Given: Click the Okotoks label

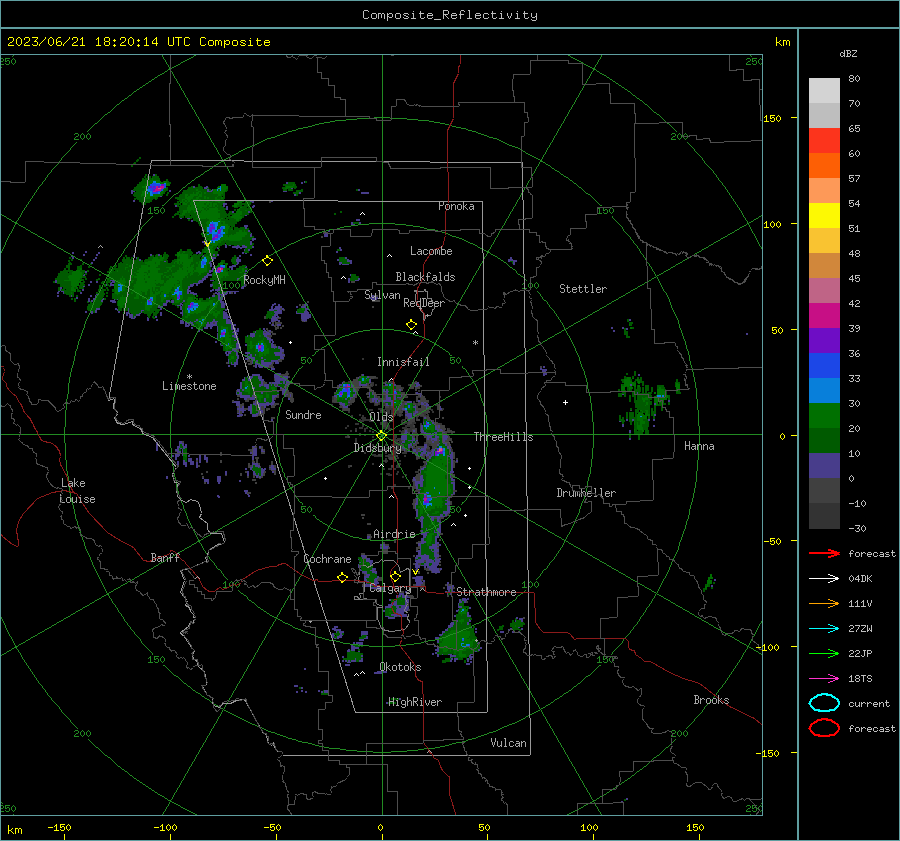Looking at the screenshot, I should pyautogui.click(x=400, y=667).
